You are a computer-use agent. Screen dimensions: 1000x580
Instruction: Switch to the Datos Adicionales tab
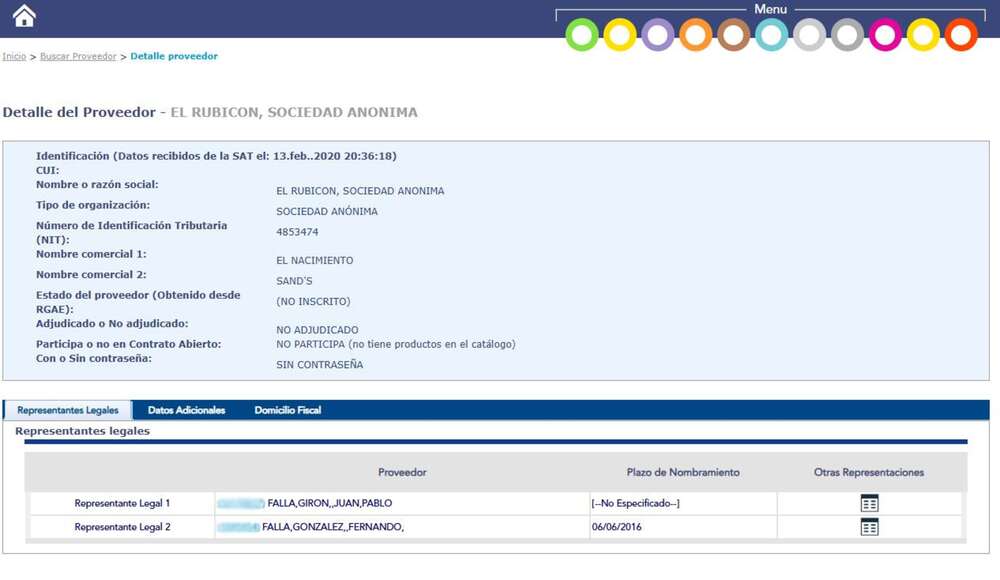[186, 410]
